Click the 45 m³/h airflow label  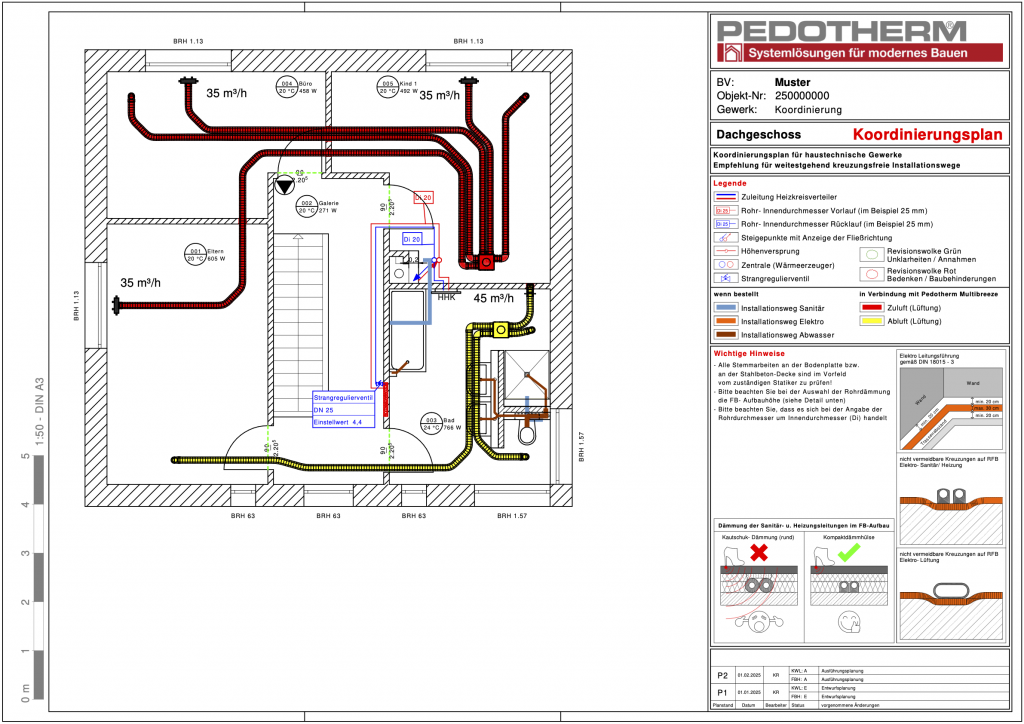(493, 298)
